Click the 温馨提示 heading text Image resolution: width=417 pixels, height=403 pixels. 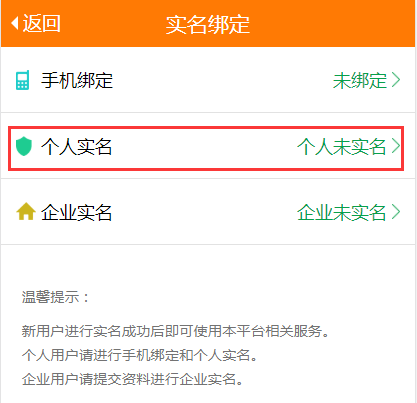[55, 297]
